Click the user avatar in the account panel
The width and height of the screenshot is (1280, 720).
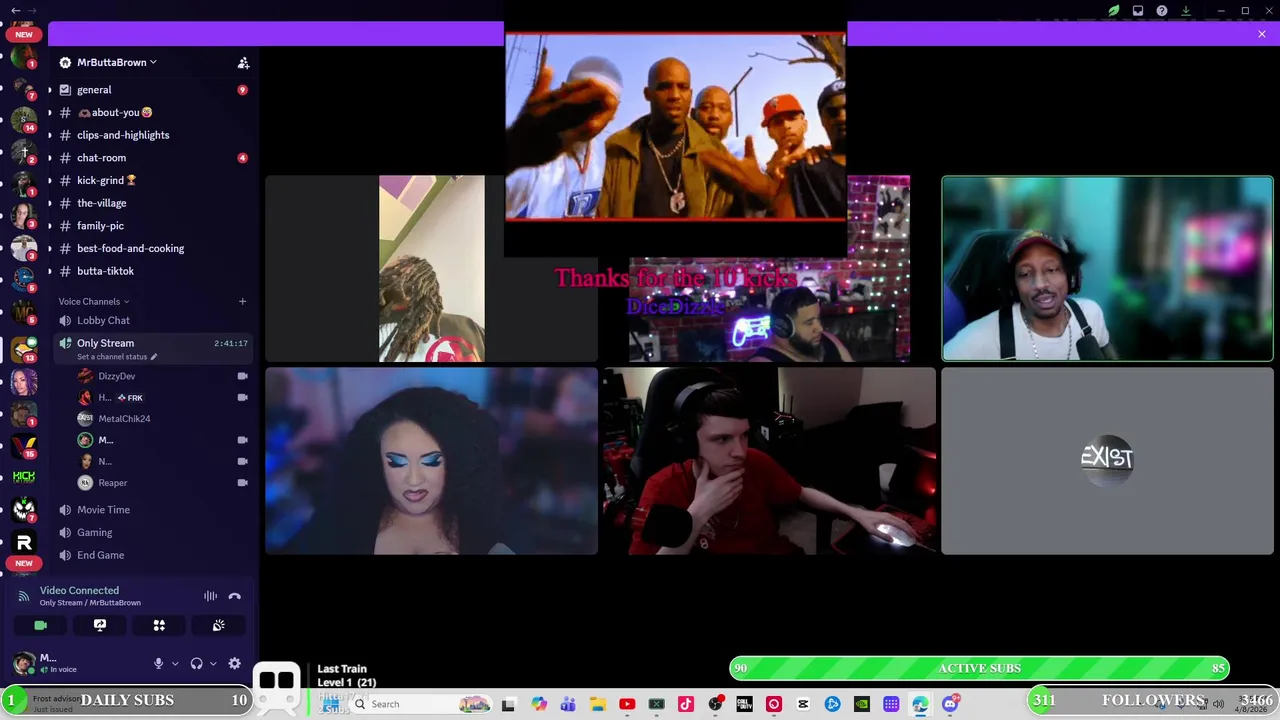click(x=24, y=663)
